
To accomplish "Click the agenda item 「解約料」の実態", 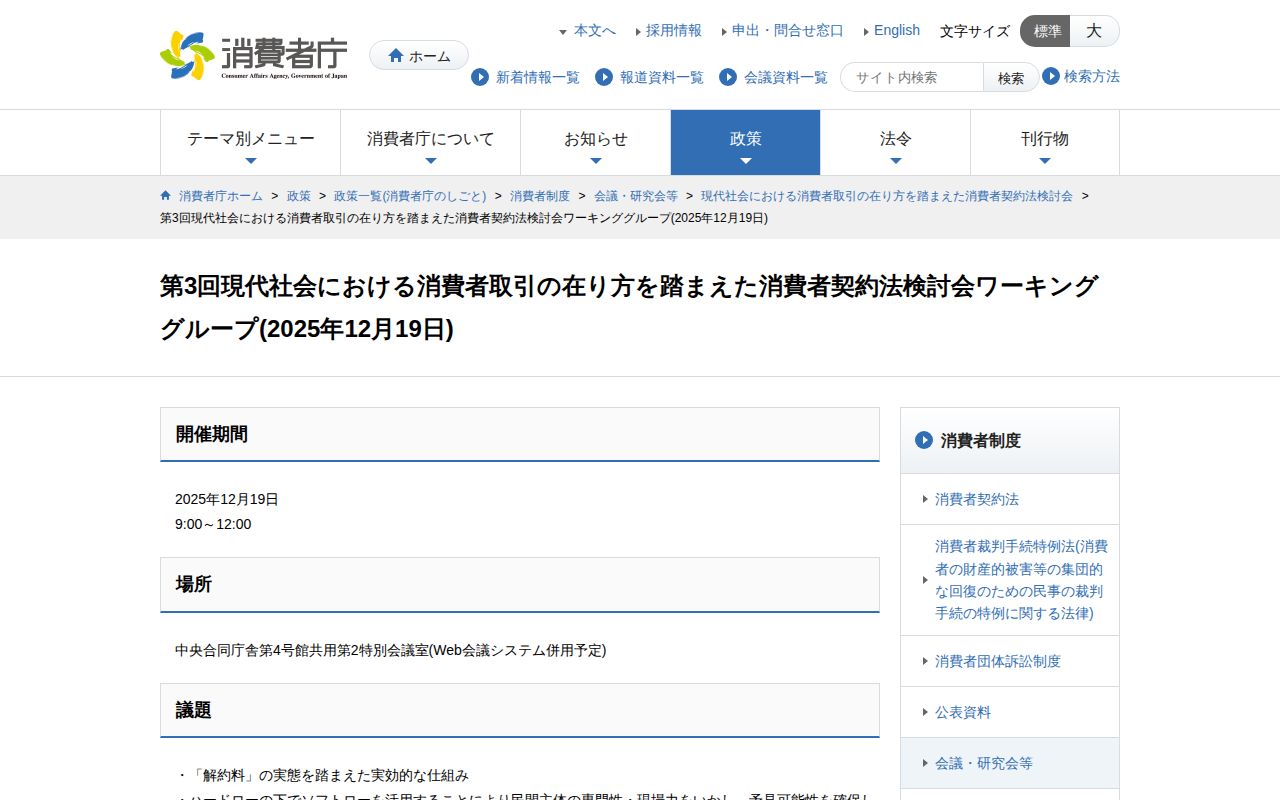I will [322, 775].
